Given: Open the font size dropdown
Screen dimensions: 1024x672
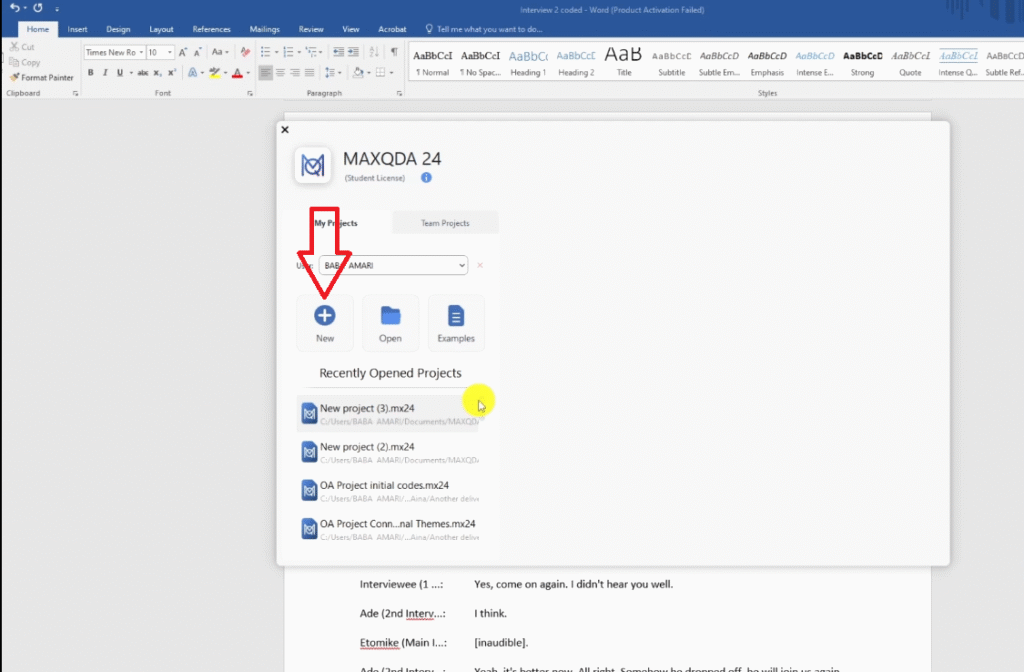Looking at the screenshot, I should pyautogui.click(x=169, y=52).
